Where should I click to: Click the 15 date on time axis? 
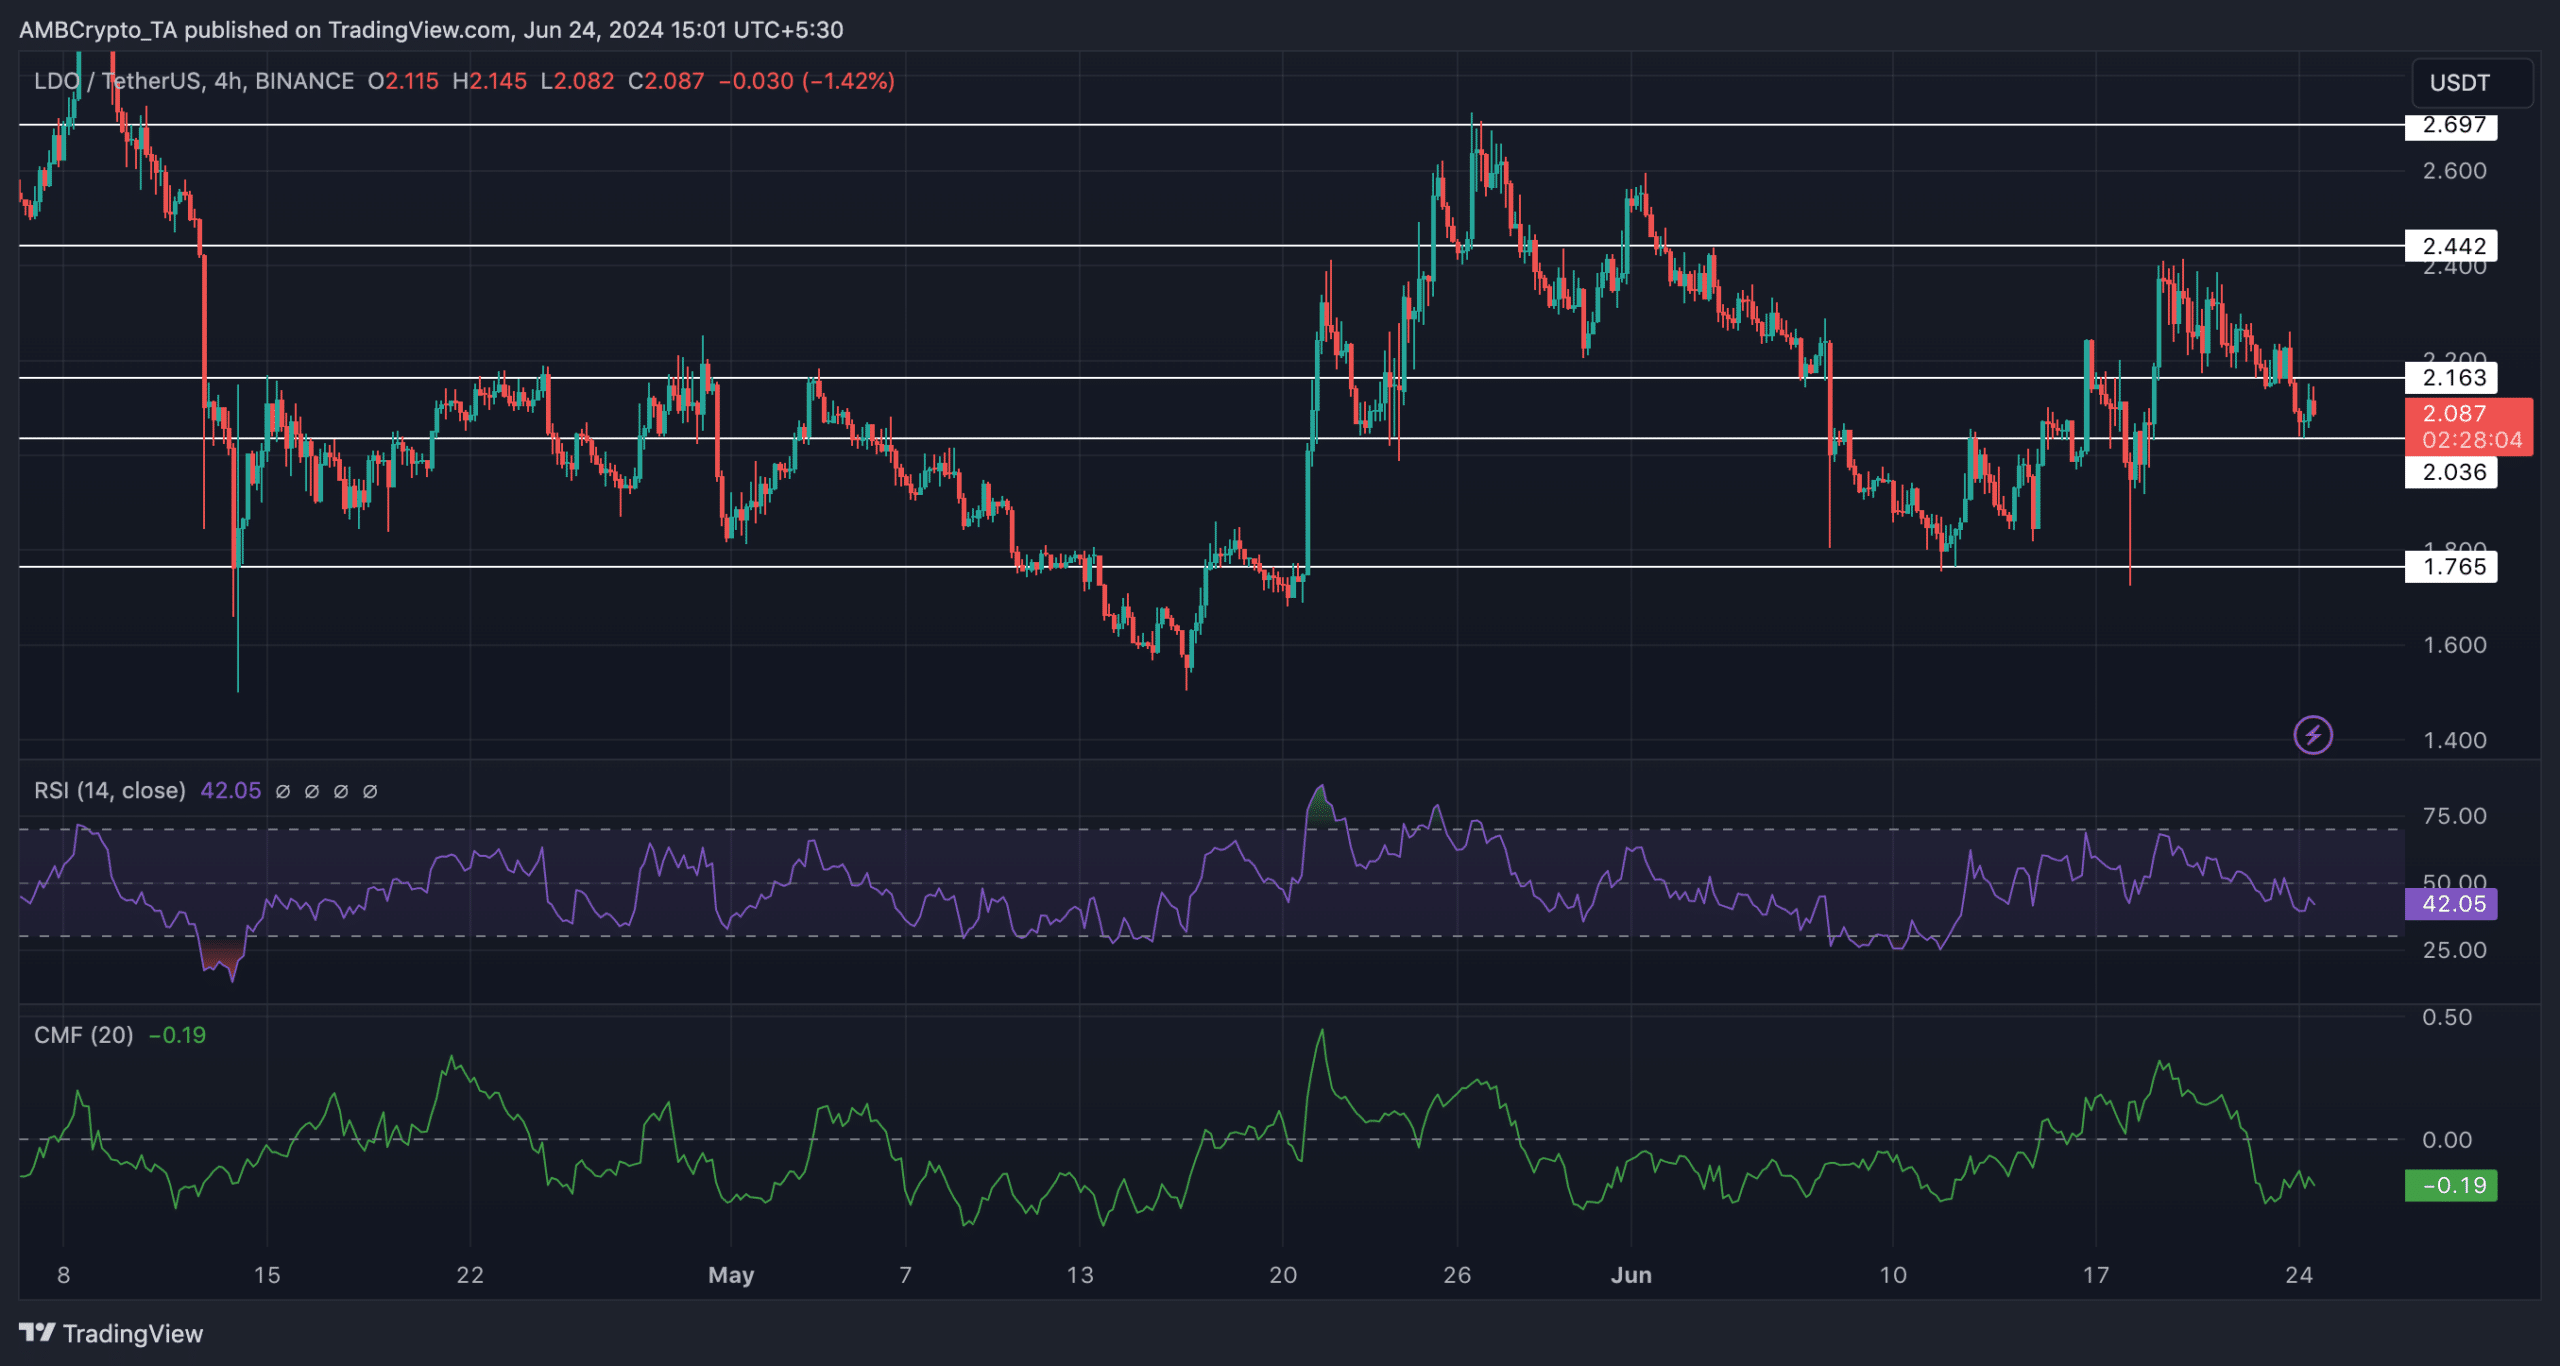pos(267,1275)
